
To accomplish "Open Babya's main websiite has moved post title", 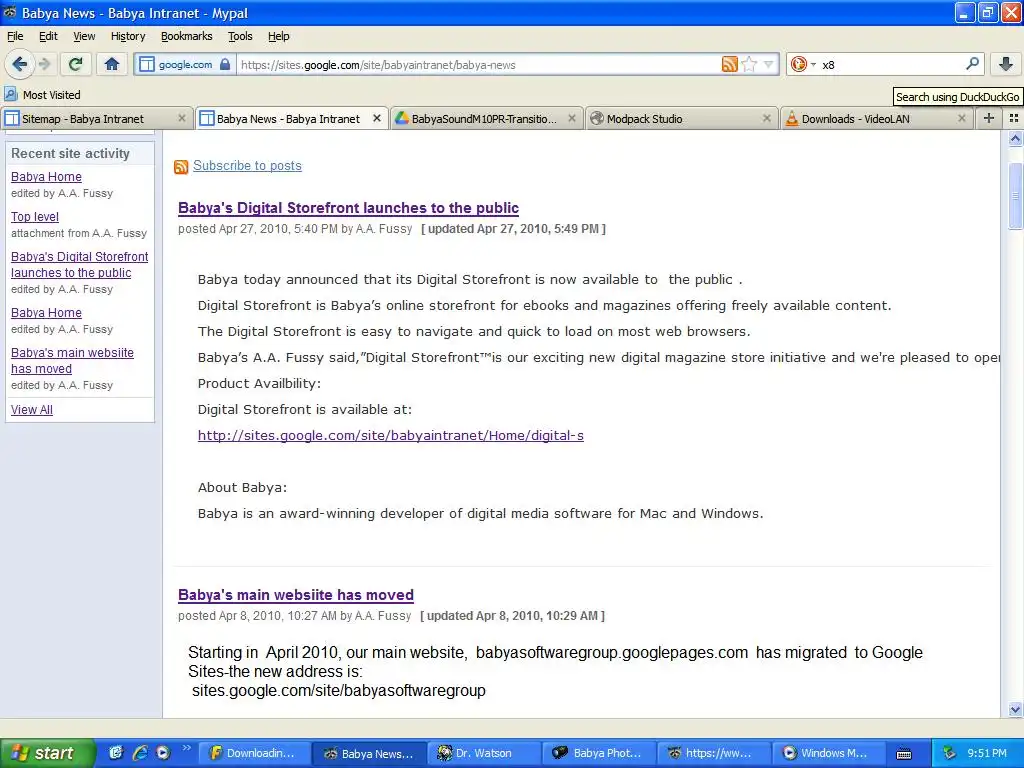I will (296, 595).
